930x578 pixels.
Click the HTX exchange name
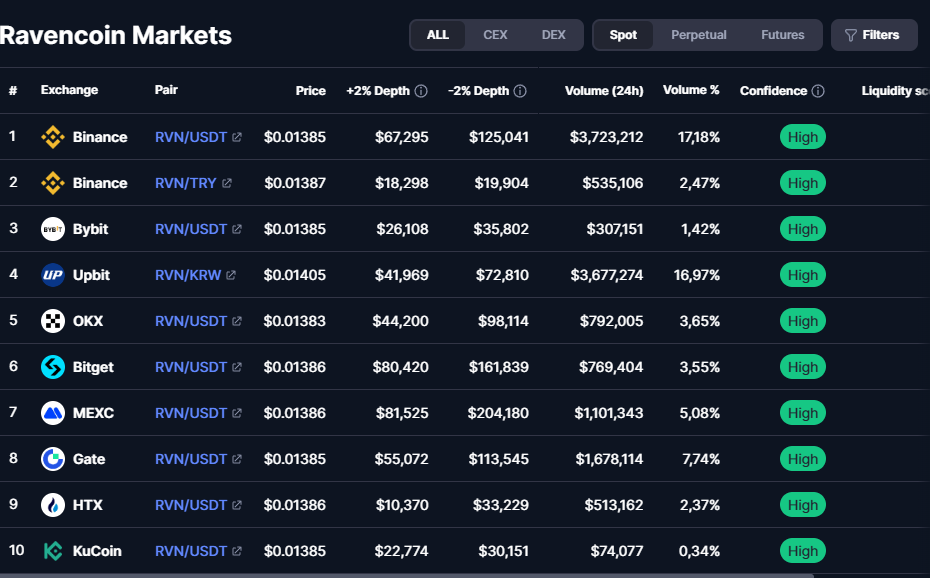coord(87,504)
